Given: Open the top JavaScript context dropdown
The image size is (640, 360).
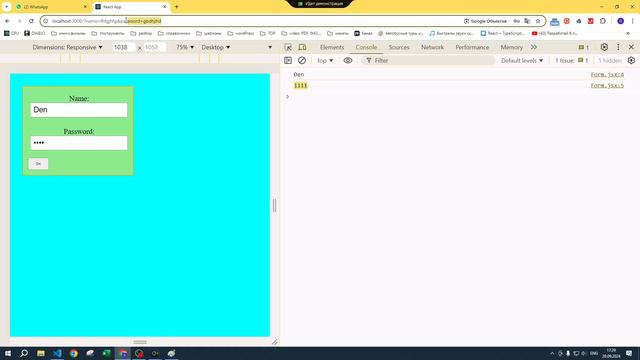Looking at the screenshot, I should point(325,60).
